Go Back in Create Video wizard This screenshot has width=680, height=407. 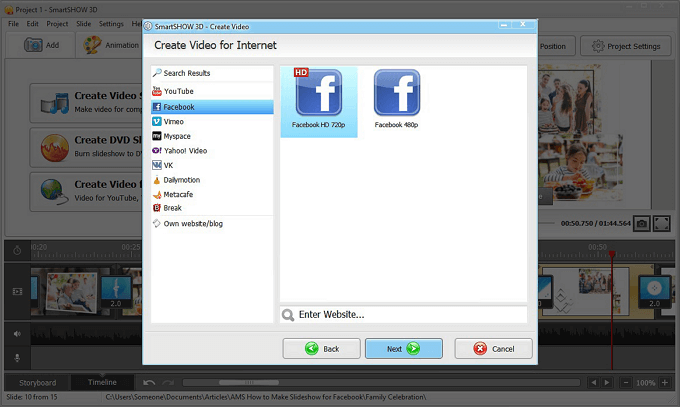(321, 348)
